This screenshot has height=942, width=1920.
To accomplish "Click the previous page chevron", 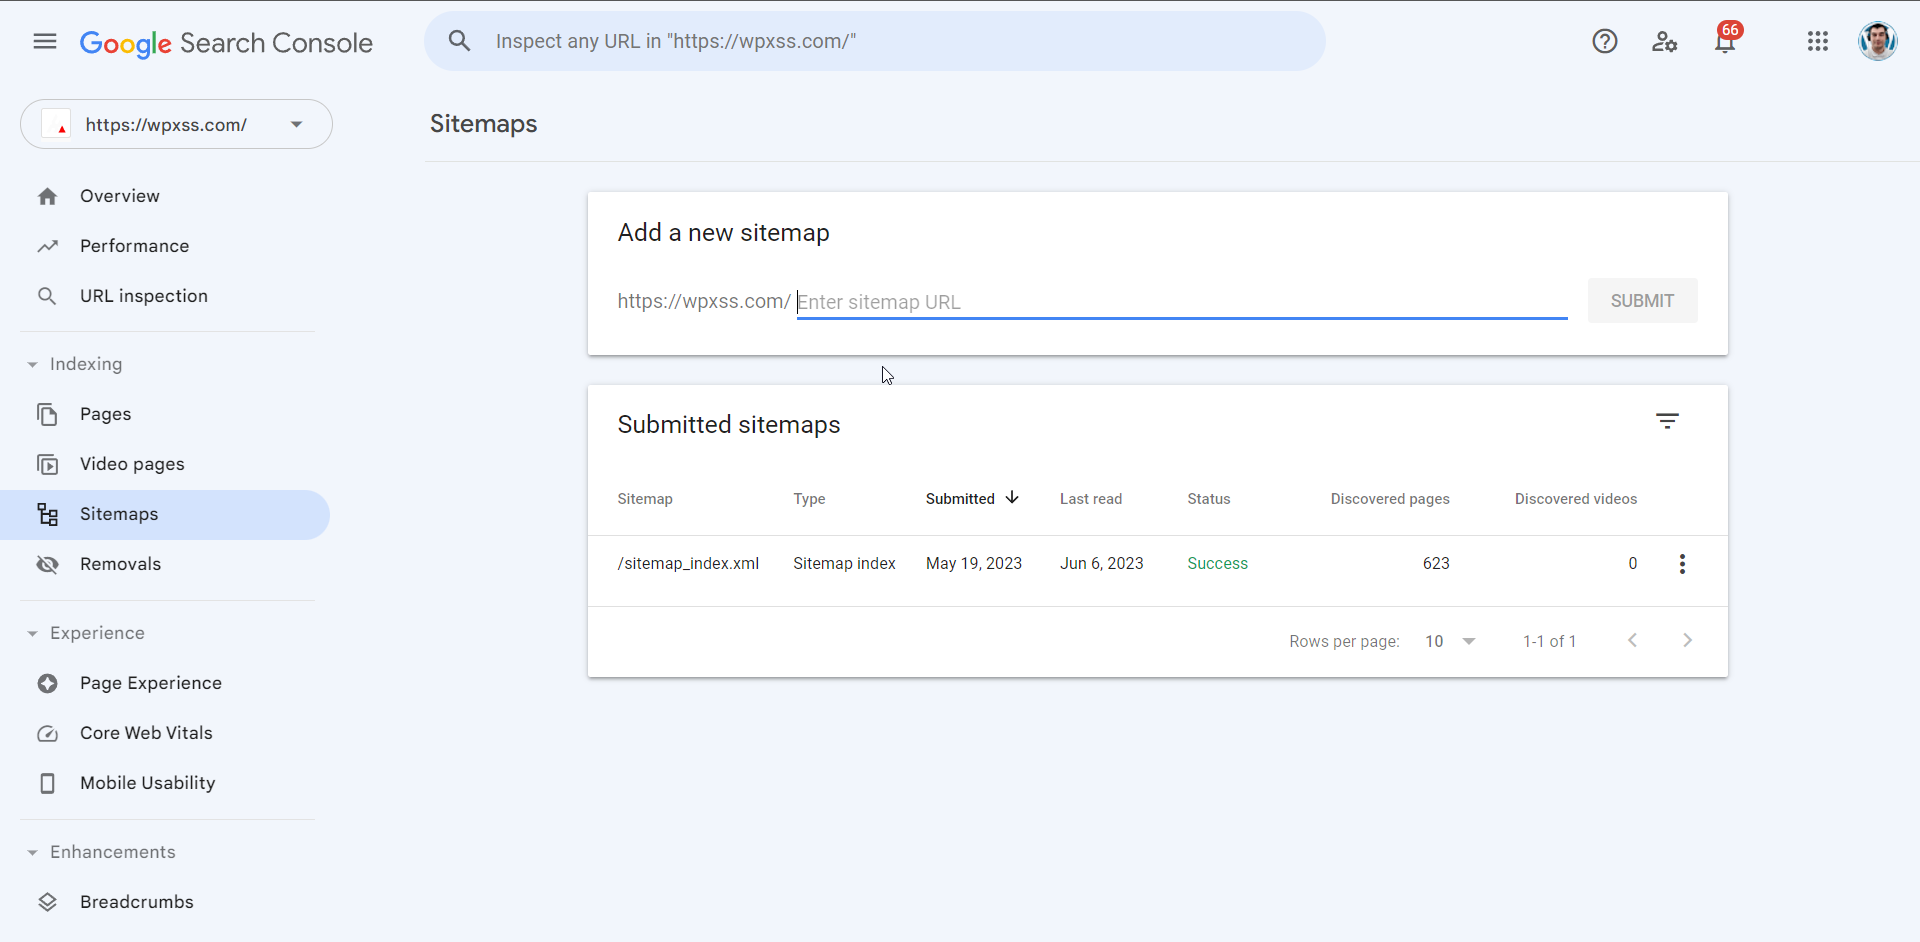I will click(x=1632, y=640).
